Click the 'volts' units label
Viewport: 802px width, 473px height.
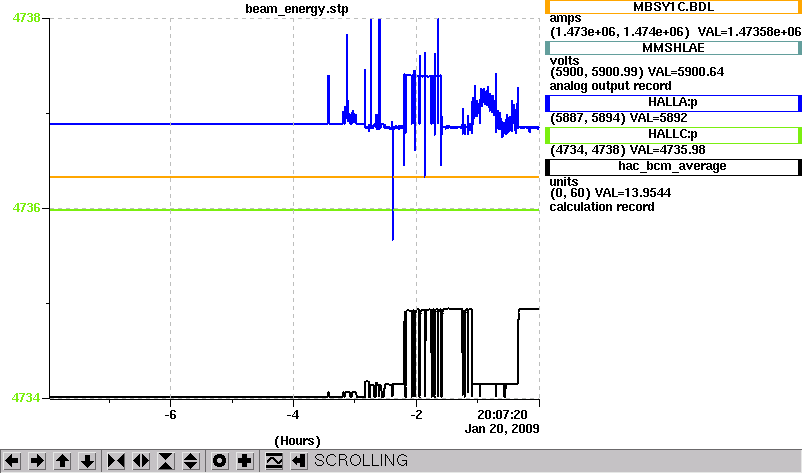pyautogui.click(x=564, y=61)
